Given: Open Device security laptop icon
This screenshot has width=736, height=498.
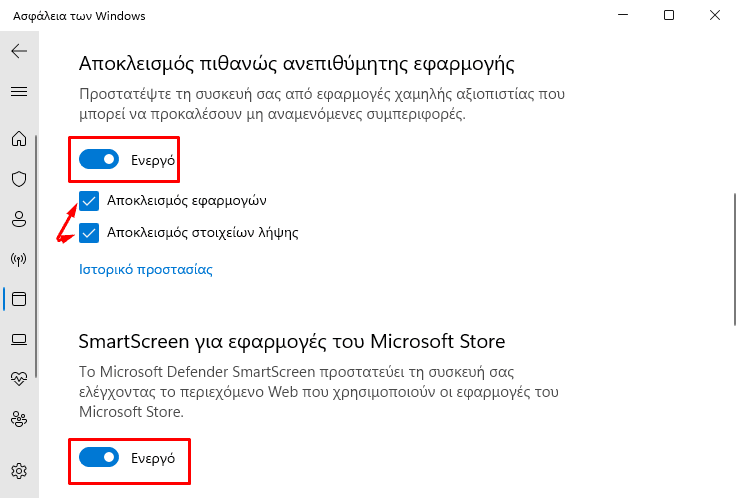Looking at the screenshot, I should click(19, 339).
